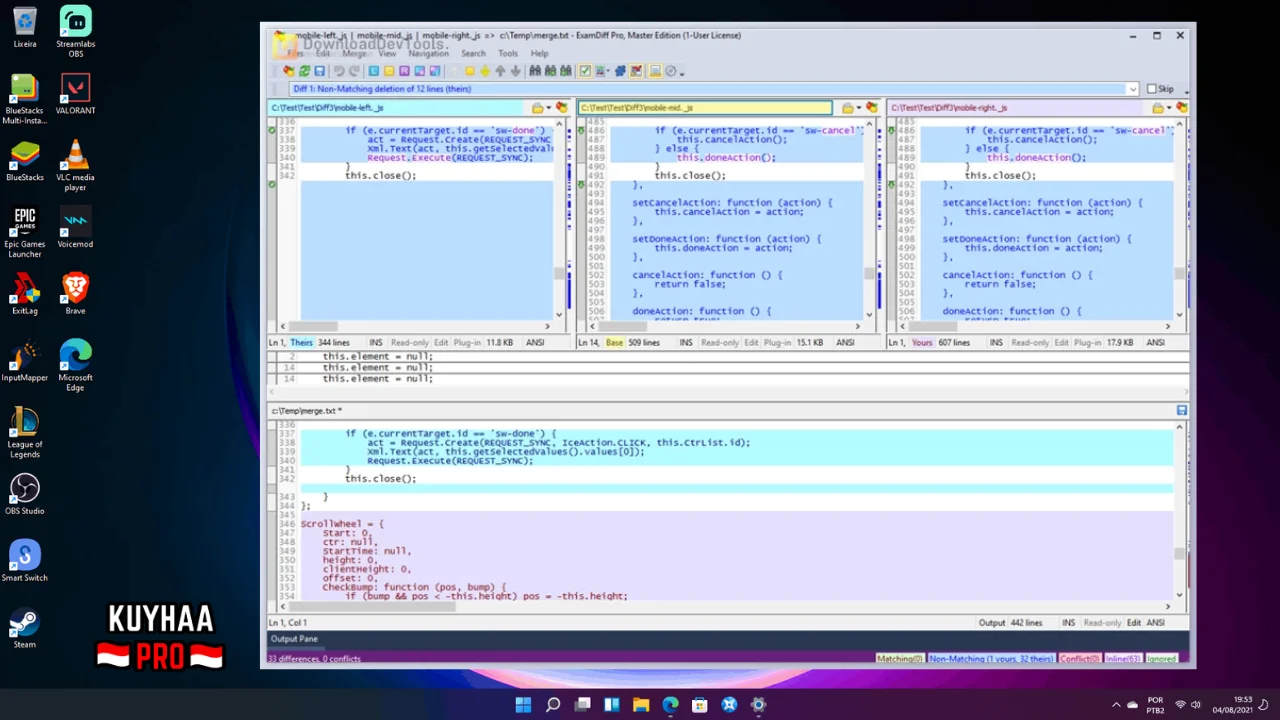The height and width of the screenshot is (720, 1280).
Task: Toggle the highlighted picture toolbar button
Action: coord(635,71)
